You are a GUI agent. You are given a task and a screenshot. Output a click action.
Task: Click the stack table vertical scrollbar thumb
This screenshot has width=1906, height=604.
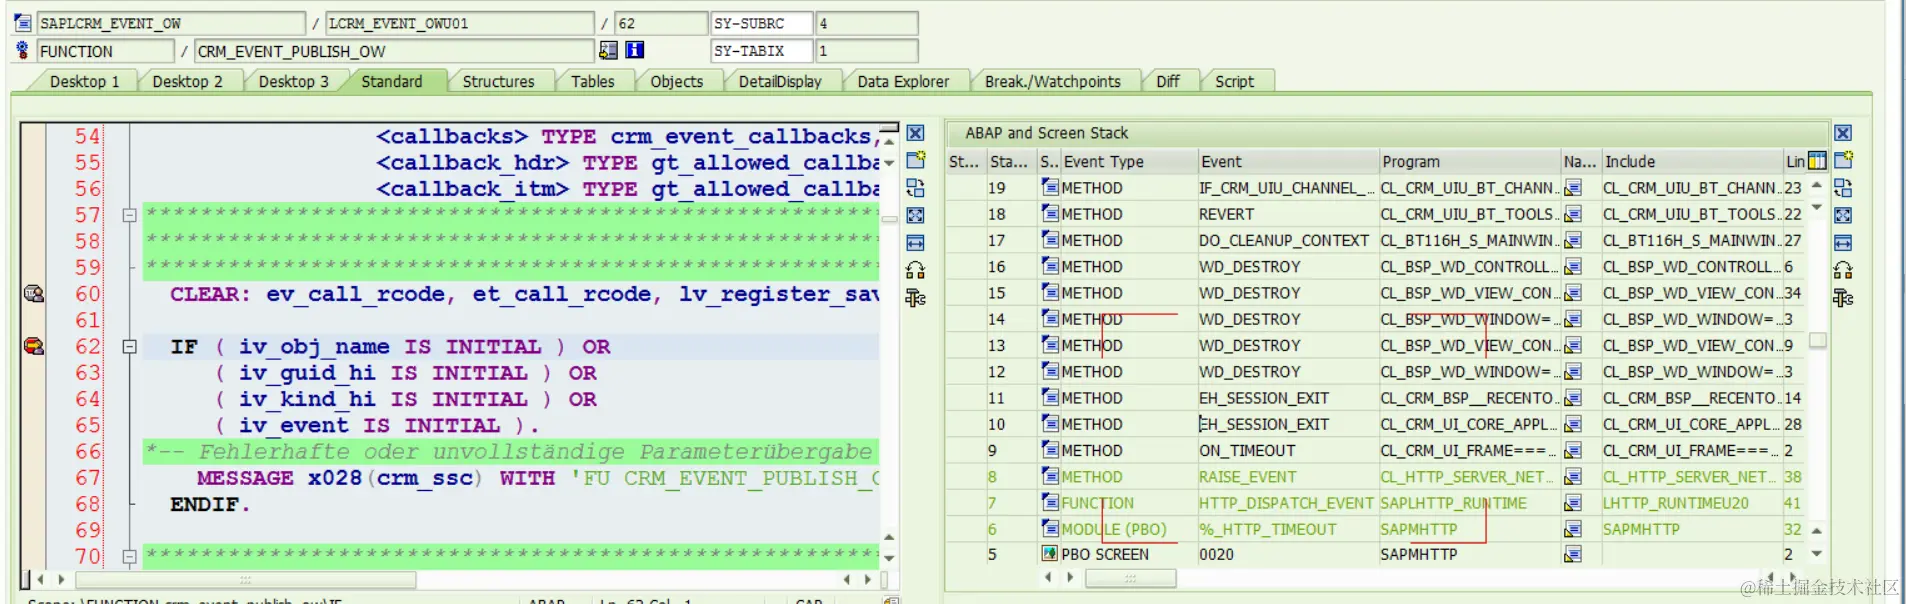tap(1818, 341)
